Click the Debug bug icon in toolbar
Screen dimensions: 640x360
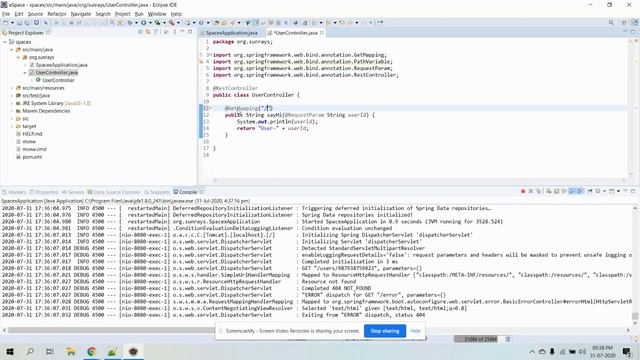130,23
